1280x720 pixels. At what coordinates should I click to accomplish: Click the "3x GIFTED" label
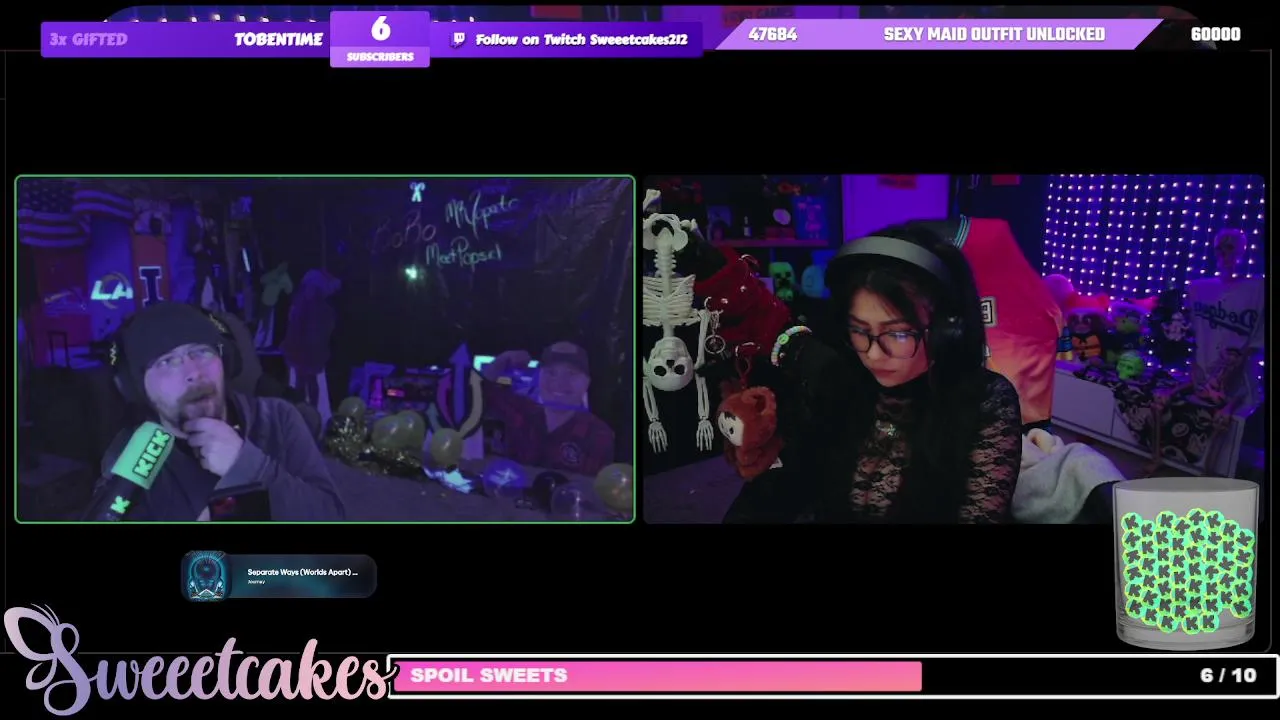[89, 39]
